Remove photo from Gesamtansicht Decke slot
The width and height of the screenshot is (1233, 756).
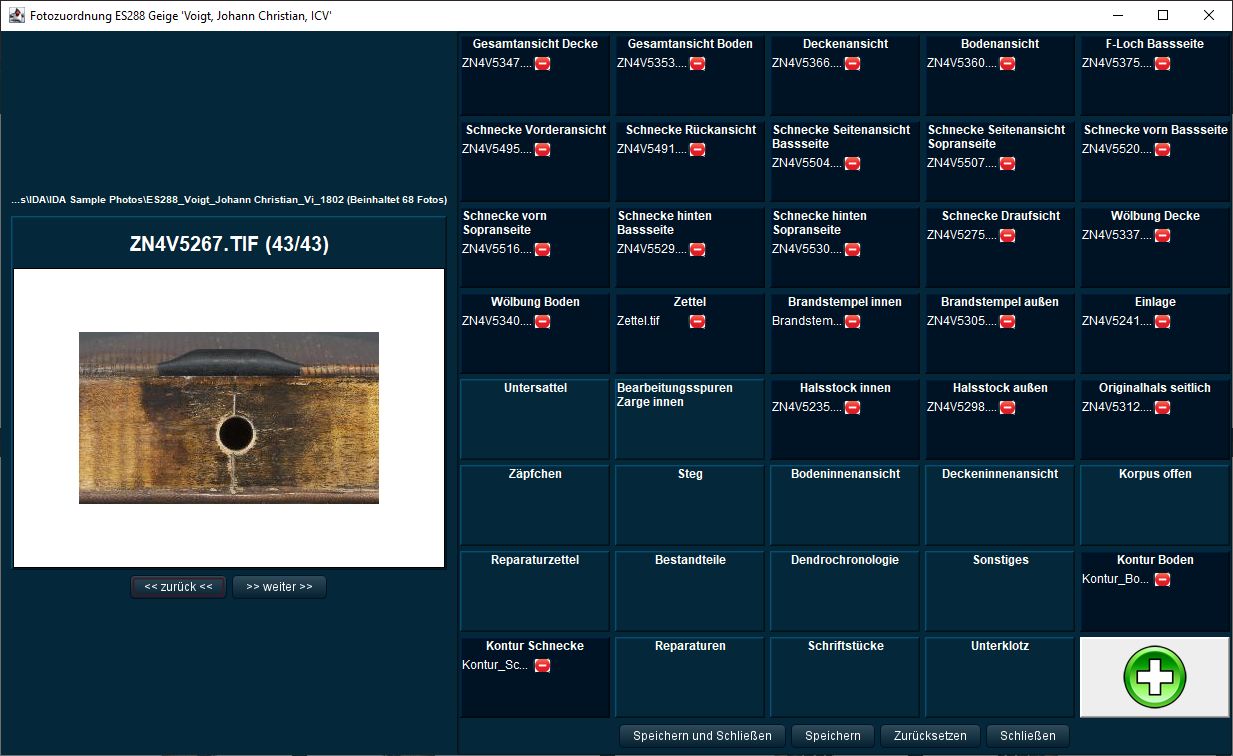point(542,64)
